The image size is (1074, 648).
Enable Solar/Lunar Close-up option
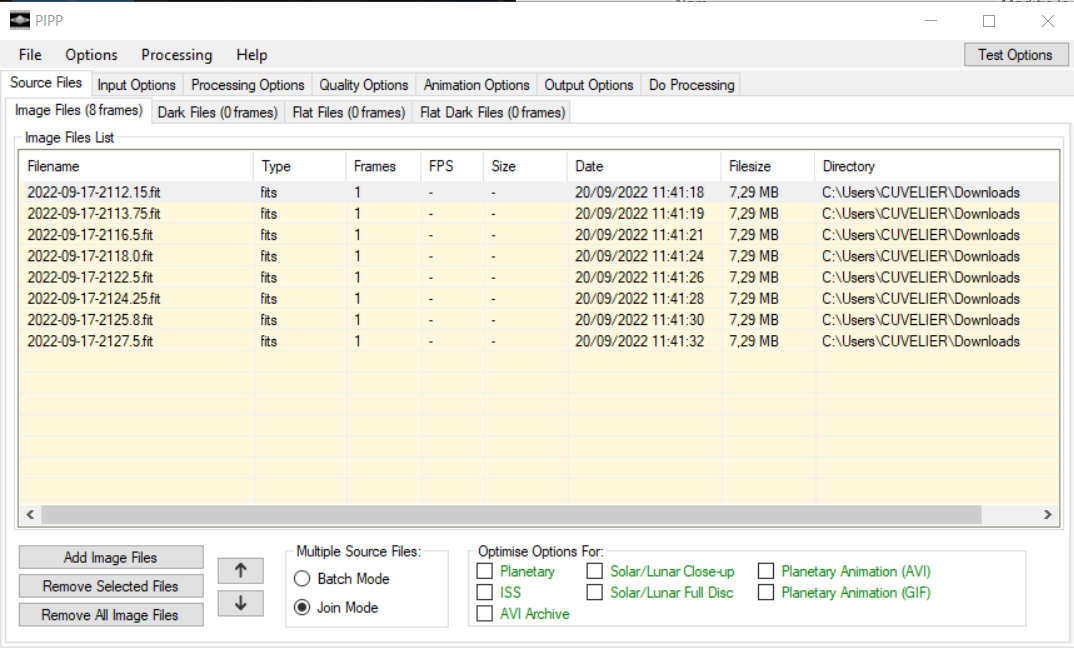595,571
